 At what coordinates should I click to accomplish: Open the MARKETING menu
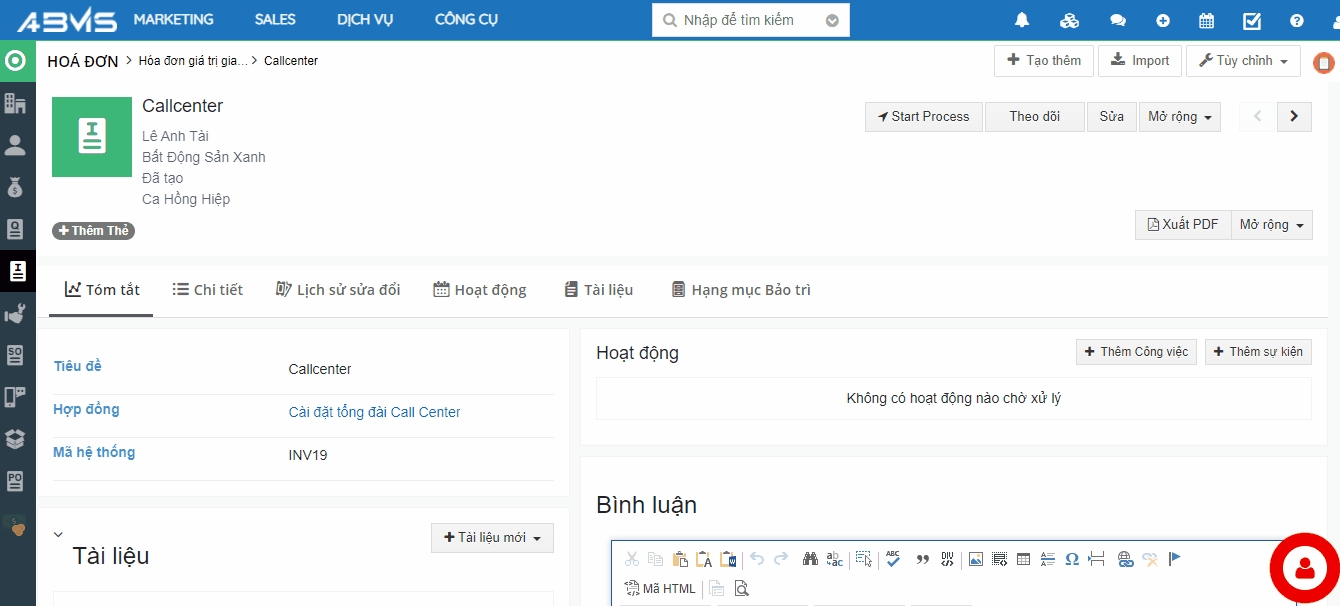coord(173,20)
